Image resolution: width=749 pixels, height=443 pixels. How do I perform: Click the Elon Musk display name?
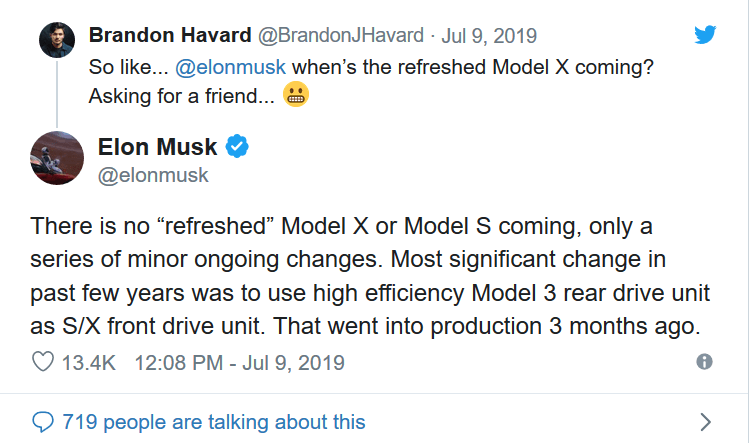click(158, 147)
